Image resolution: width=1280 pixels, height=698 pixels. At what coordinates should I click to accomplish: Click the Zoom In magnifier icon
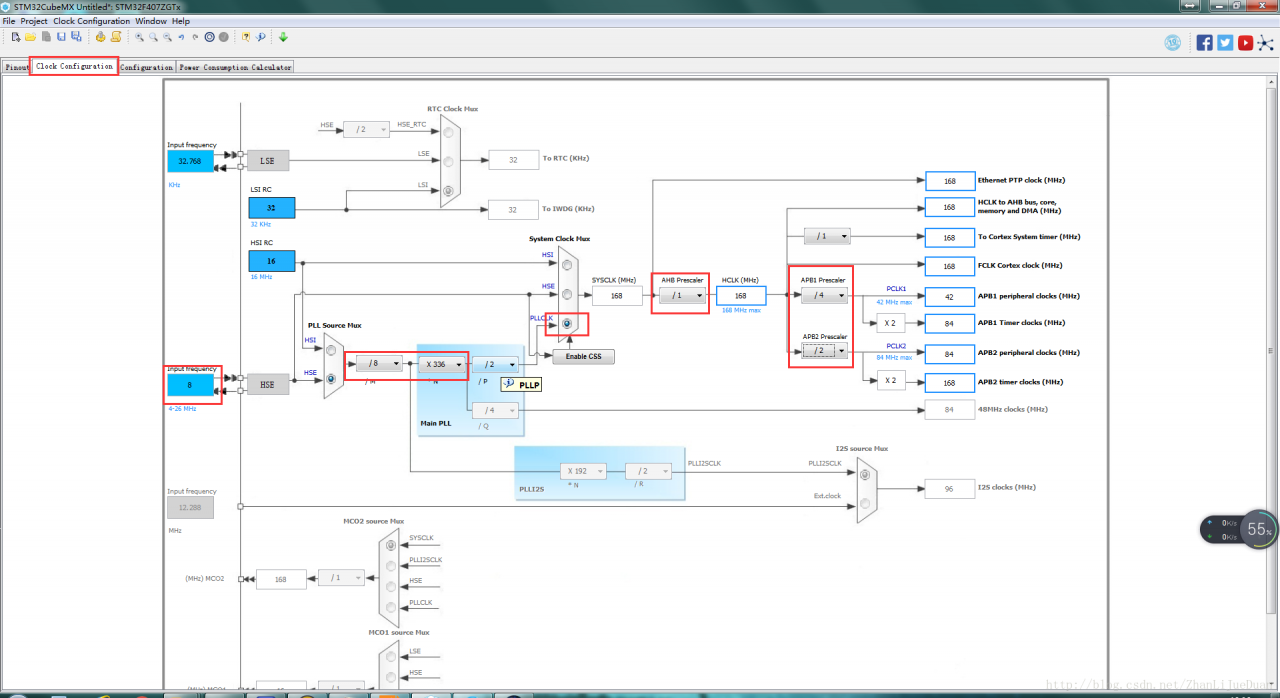139,37
